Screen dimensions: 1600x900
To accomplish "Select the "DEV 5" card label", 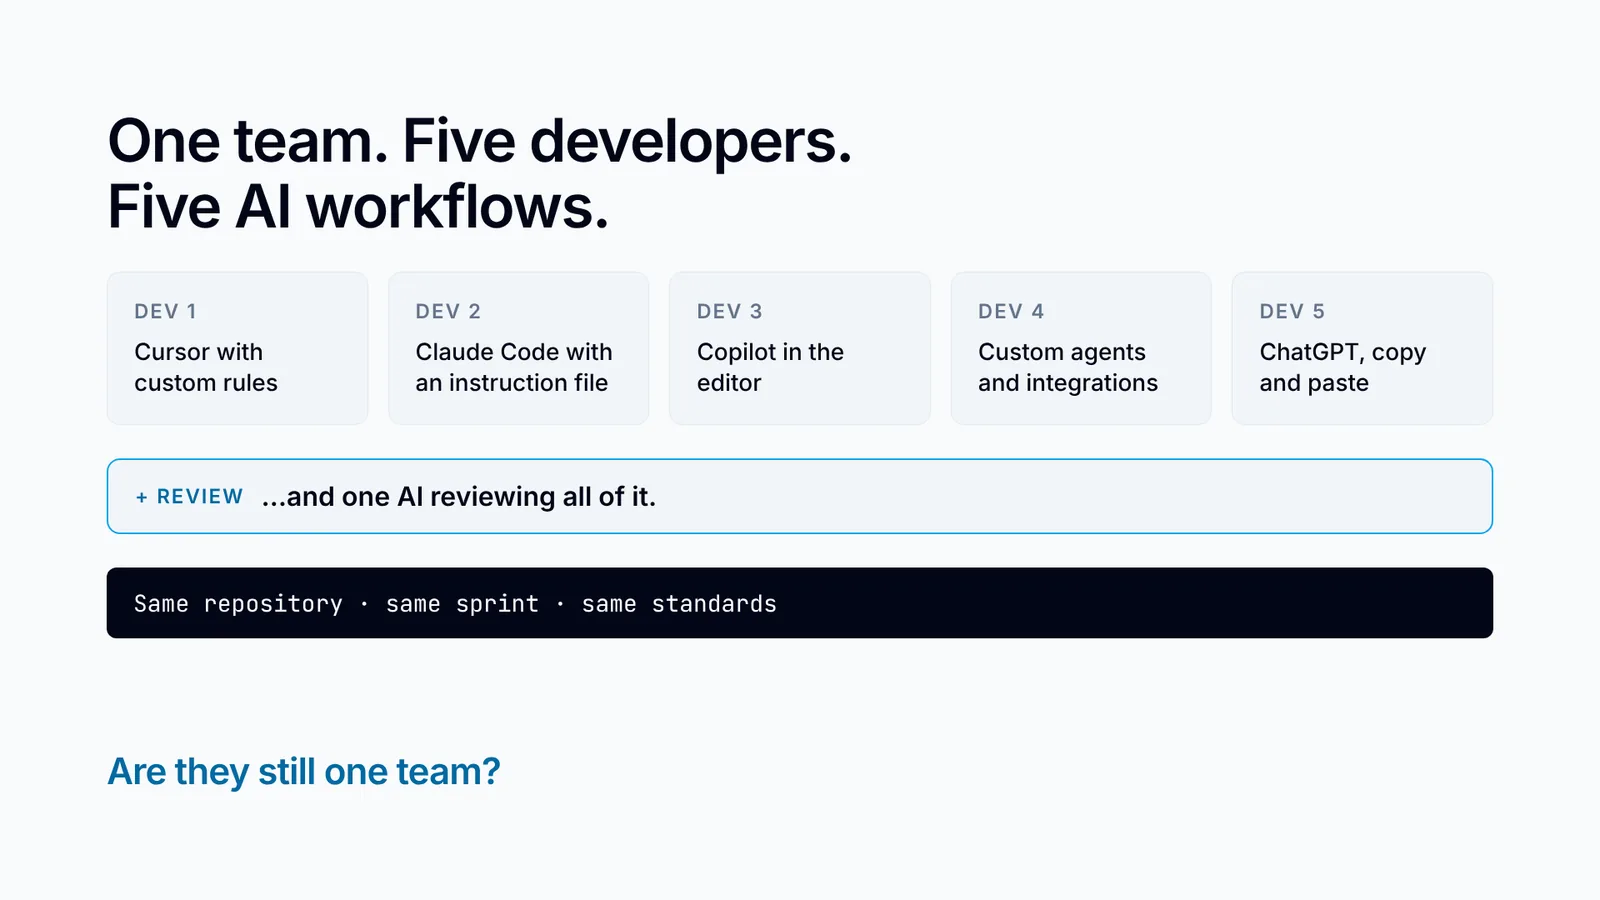I will [1292, 311].
